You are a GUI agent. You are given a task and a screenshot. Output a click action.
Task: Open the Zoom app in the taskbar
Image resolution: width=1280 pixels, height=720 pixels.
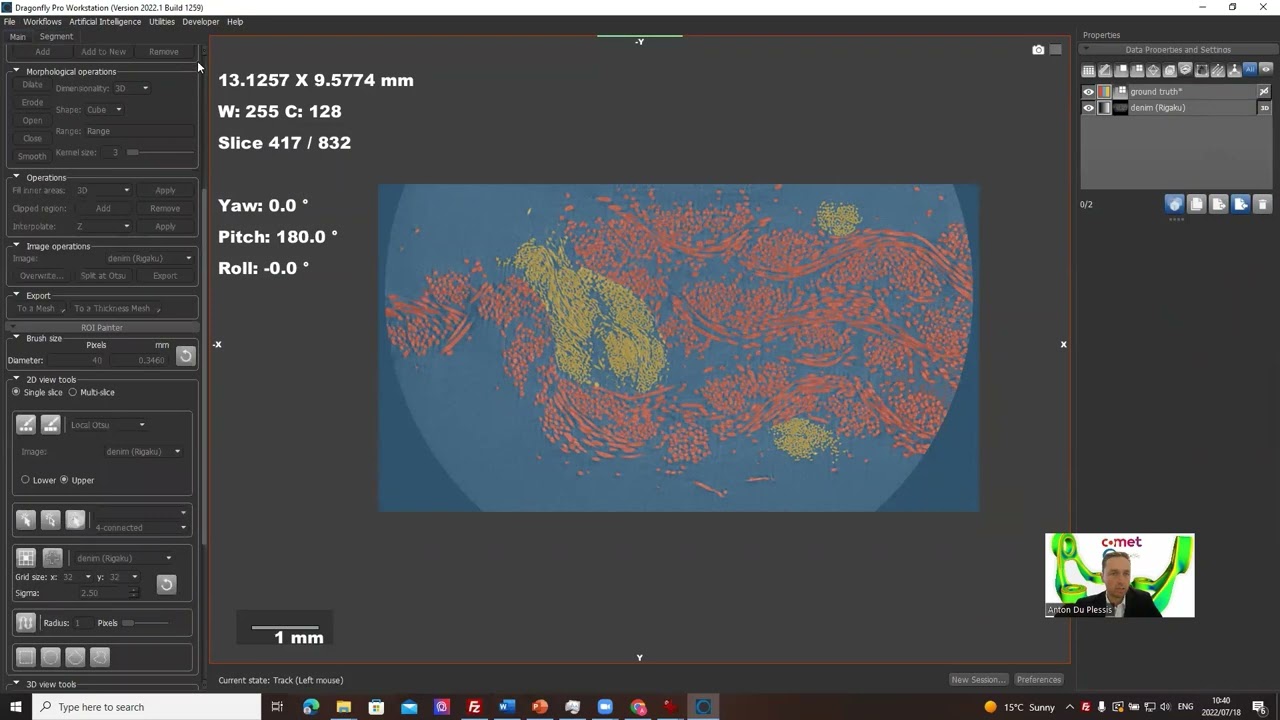click(605, 707)
